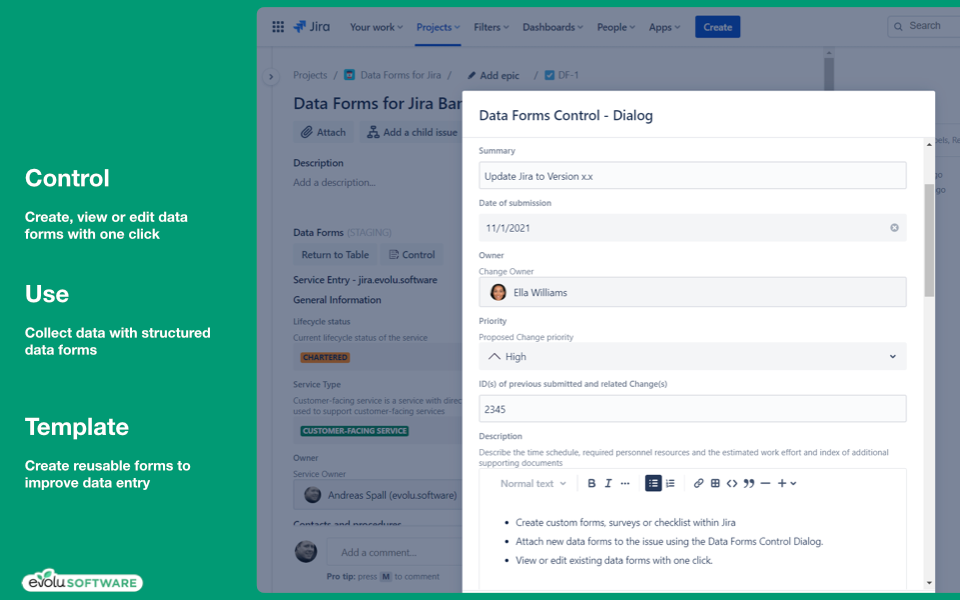Viewport: 960px width, 600px height.
Task: Click the dialog vertical scrollbar thumb
Action: (x=929, y=240)
